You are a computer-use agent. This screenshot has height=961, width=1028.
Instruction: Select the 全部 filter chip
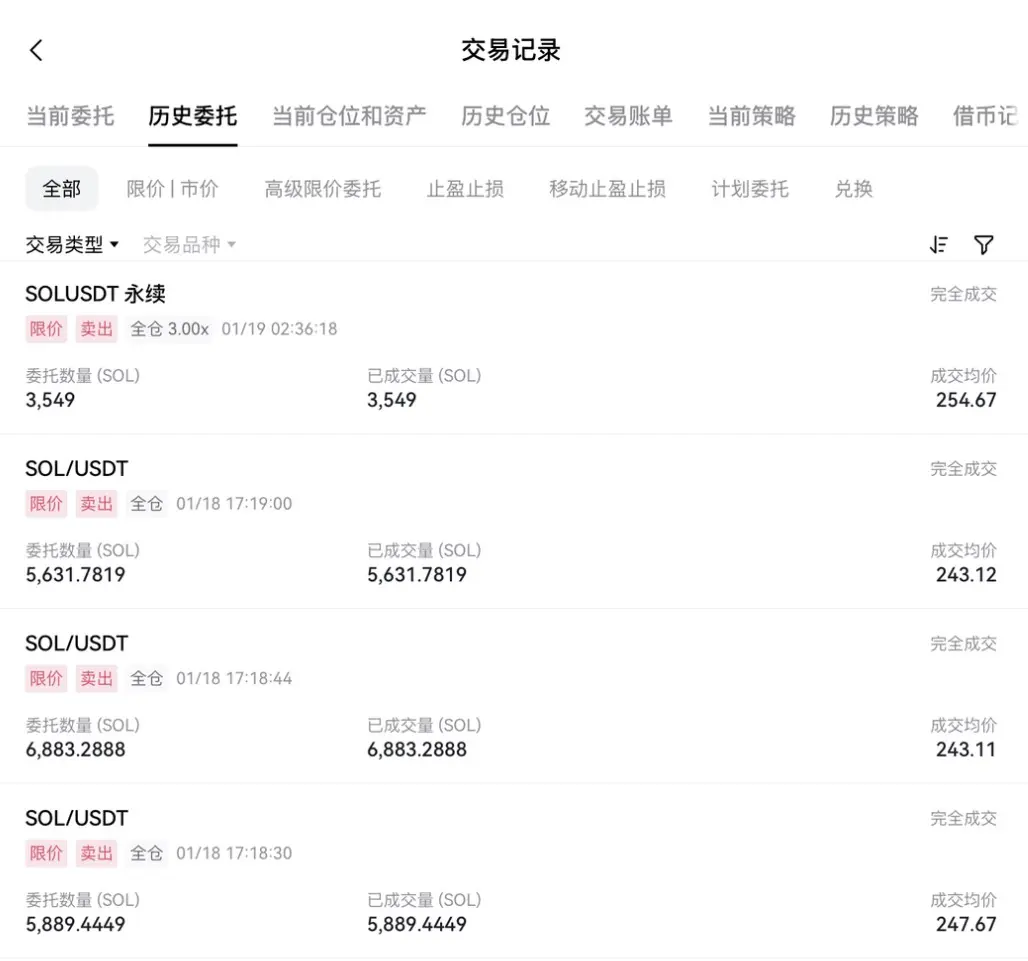tap(62, 189)
